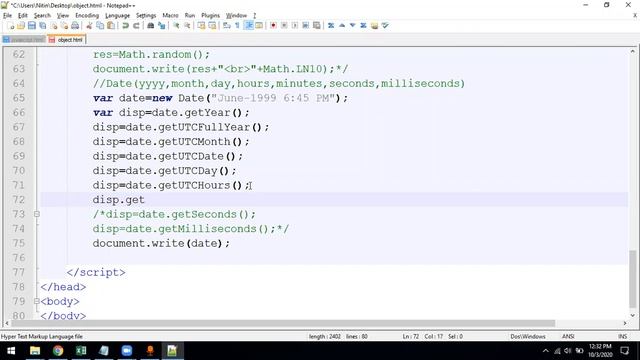The width and height of the screenshot is (640, 360).
Task: Click the blue down-arrow plugin toolbar icon
Action: 353,26
